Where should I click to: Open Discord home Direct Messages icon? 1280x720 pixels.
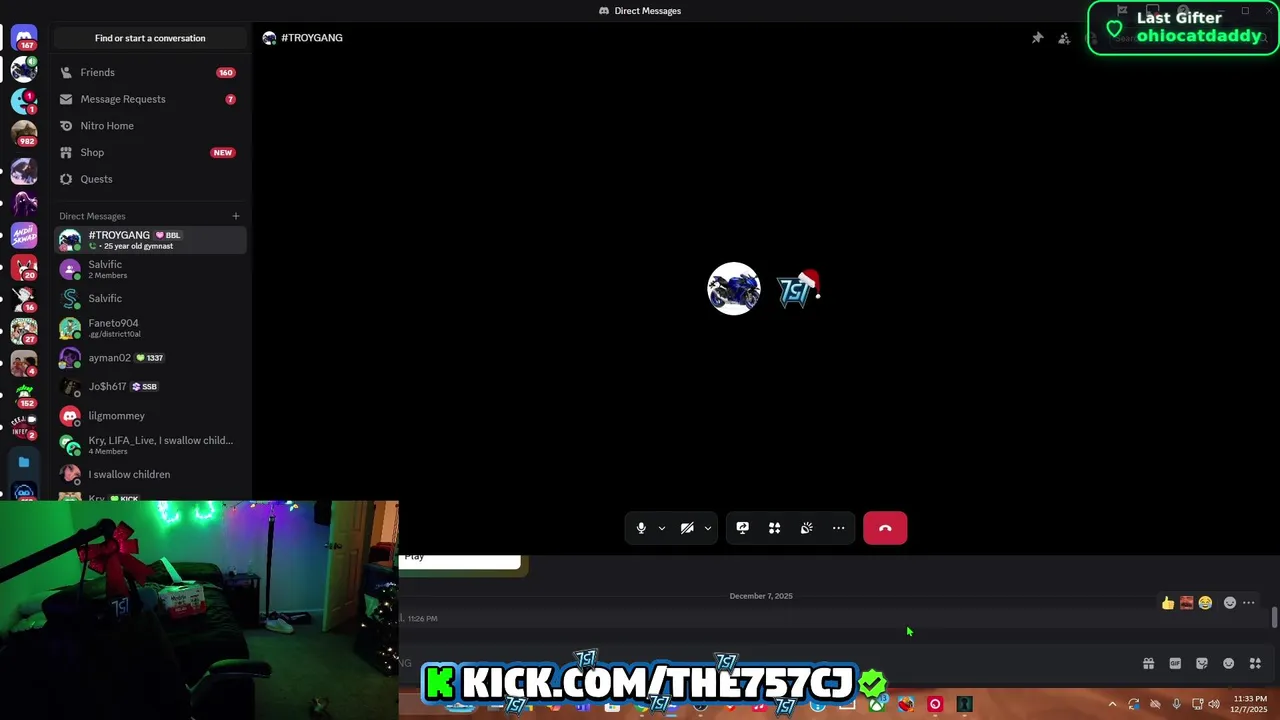coord(24,37)
